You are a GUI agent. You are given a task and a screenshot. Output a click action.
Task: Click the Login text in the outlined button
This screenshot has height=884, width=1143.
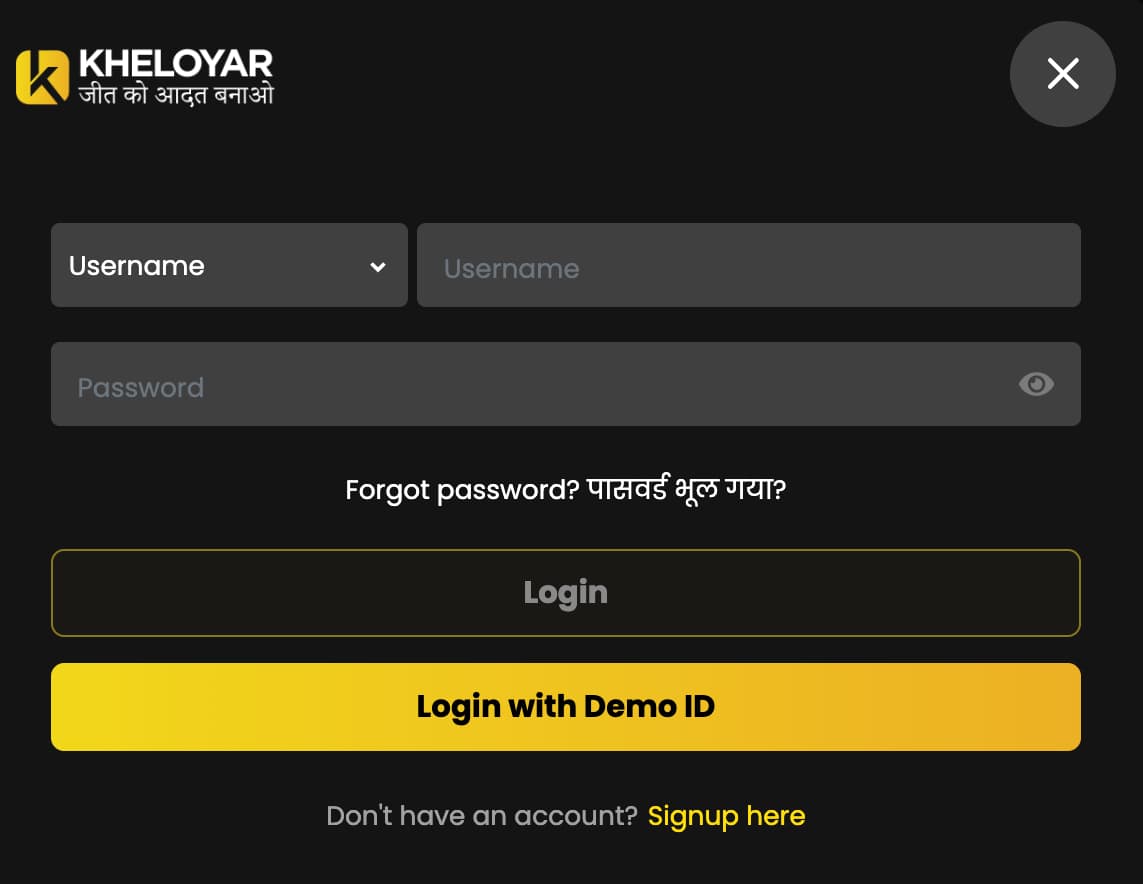[565, 592]
